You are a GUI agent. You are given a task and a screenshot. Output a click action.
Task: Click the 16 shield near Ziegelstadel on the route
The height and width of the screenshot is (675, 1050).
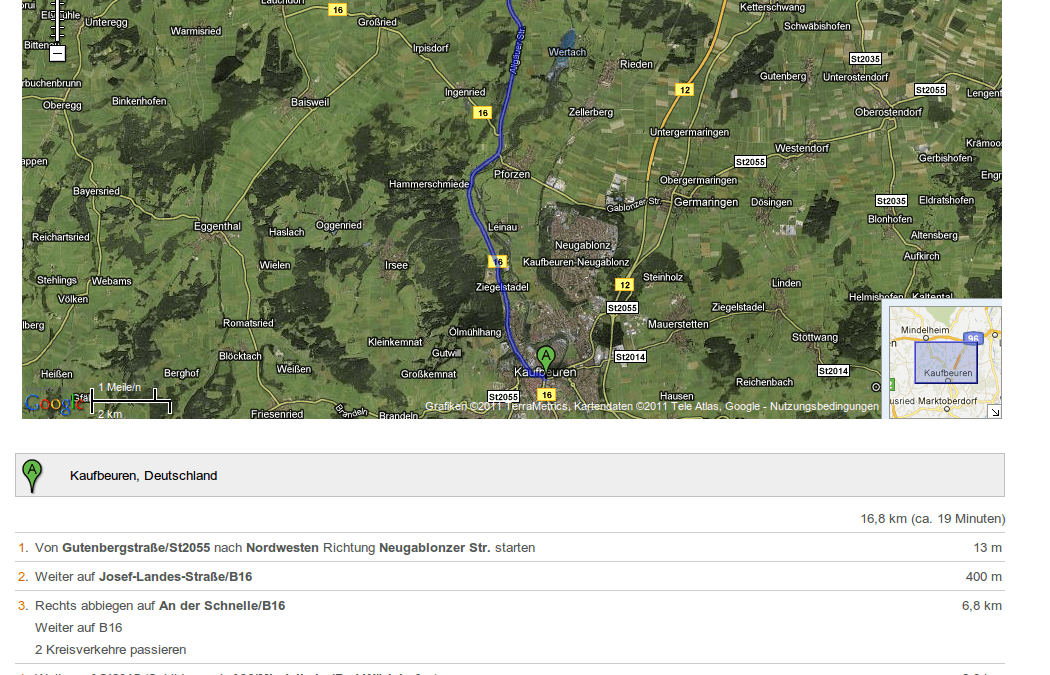(498, 262)
